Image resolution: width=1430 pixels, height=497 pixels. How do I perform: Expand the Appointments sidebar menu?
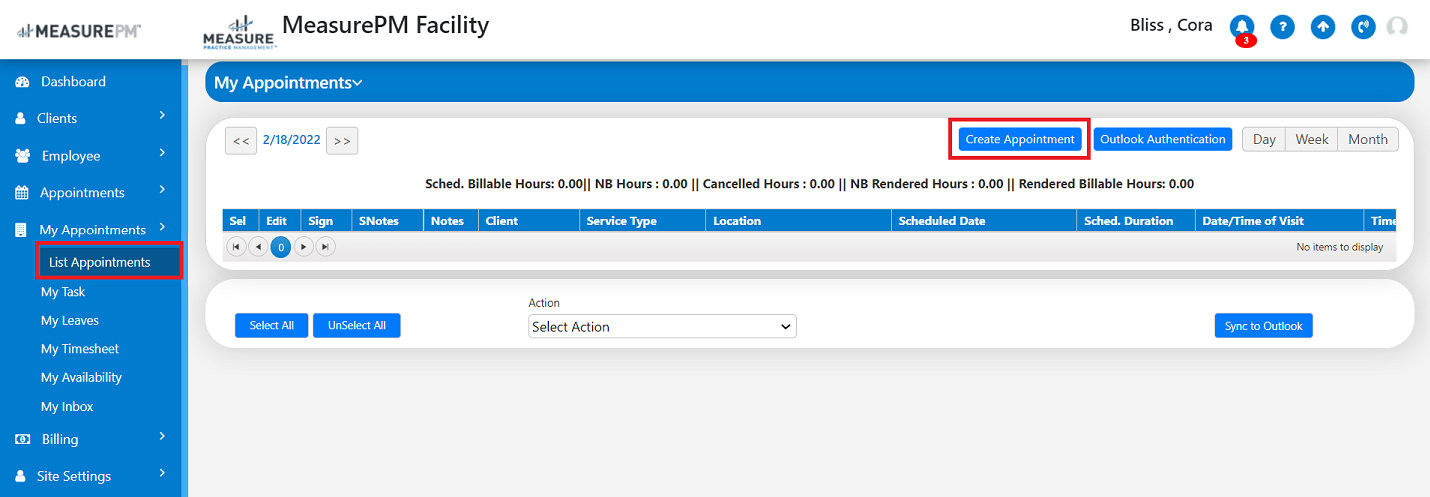click(x=162, y=190)
